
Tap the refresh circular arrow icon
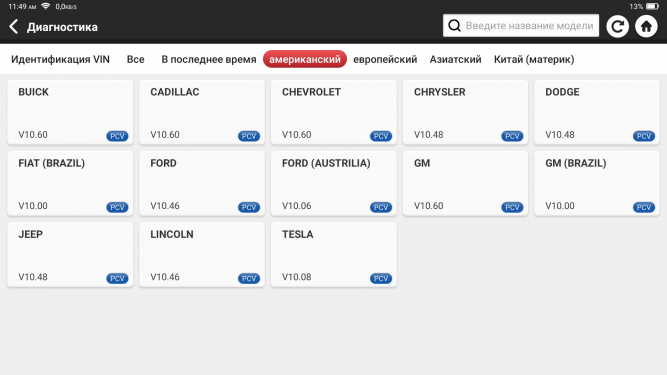tap(617, 26)
